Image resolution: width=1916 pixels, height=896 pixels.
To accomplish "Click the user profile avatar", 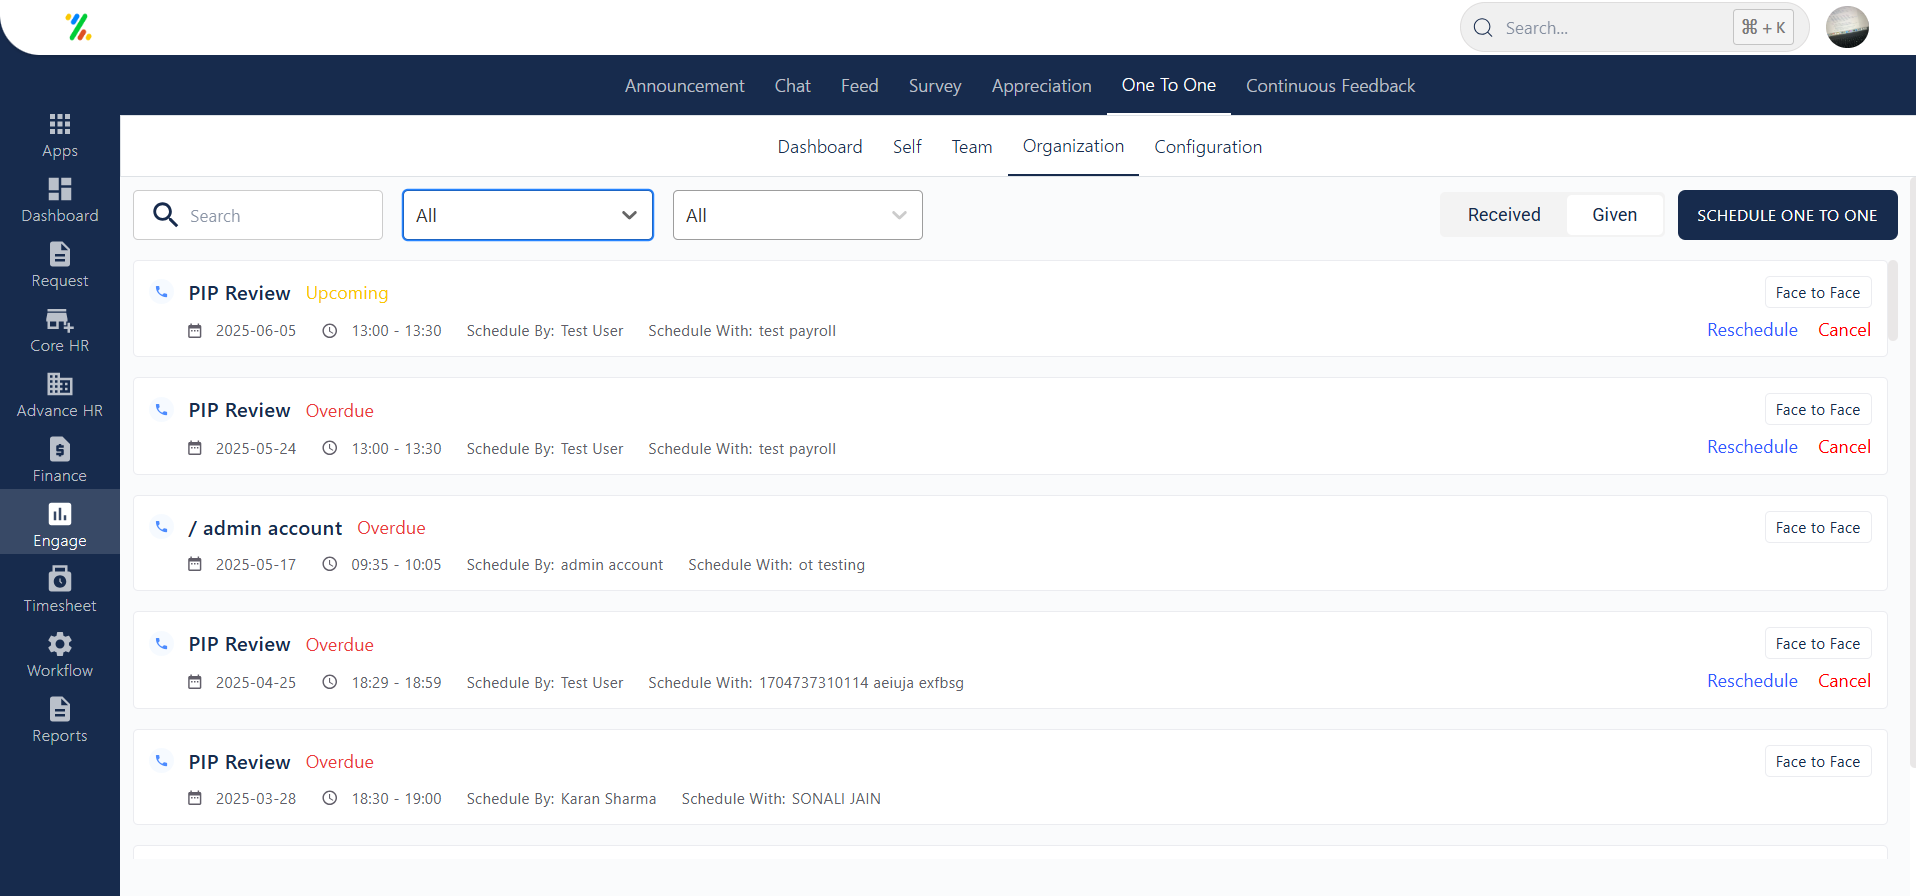I will tap(1846, 27).
